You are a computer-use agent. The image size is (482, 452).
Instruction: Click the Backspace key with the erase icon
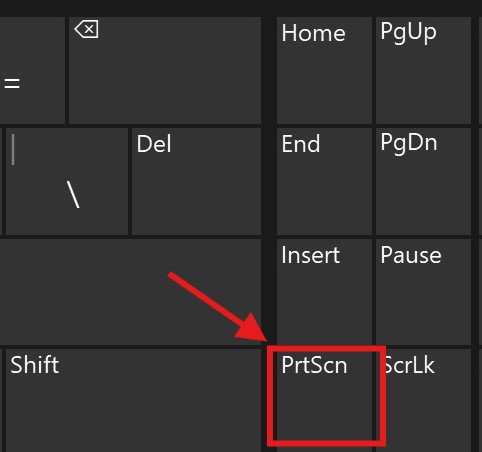point(165,70)
